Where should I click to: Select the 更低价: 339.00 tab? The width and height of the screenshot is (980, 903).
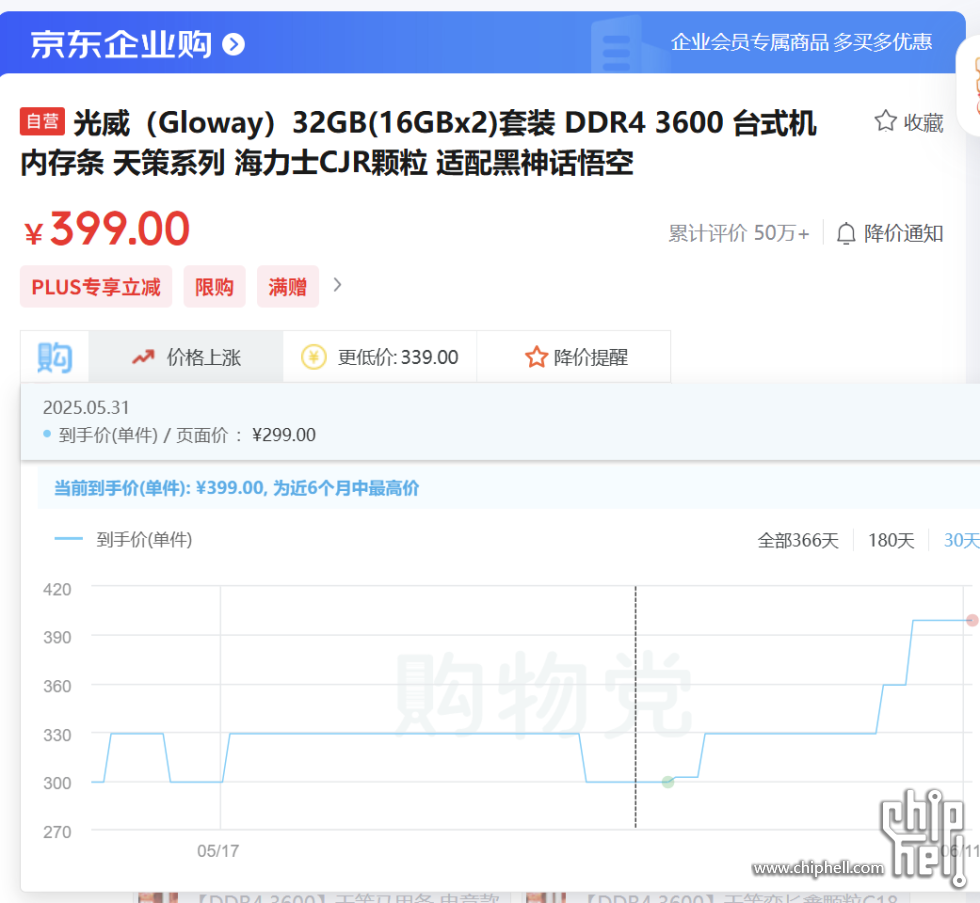(380, 357)
